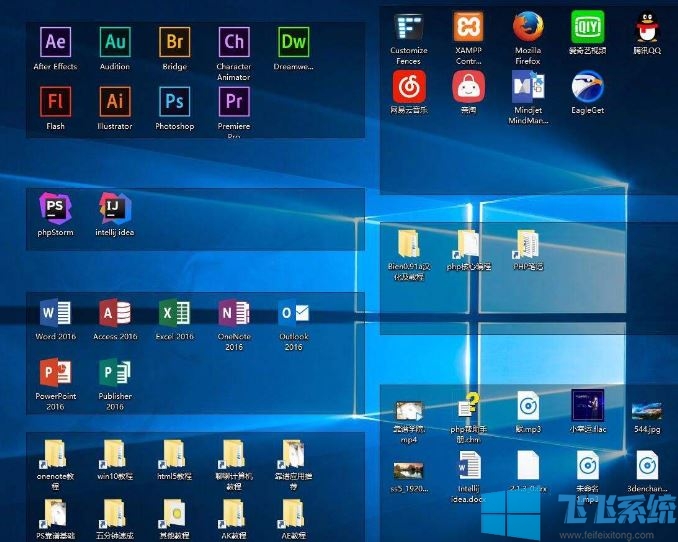The height and width of the screenshot is (542, 678).
Task: Select the Customize Fences icon
Action: coord(408,27)
